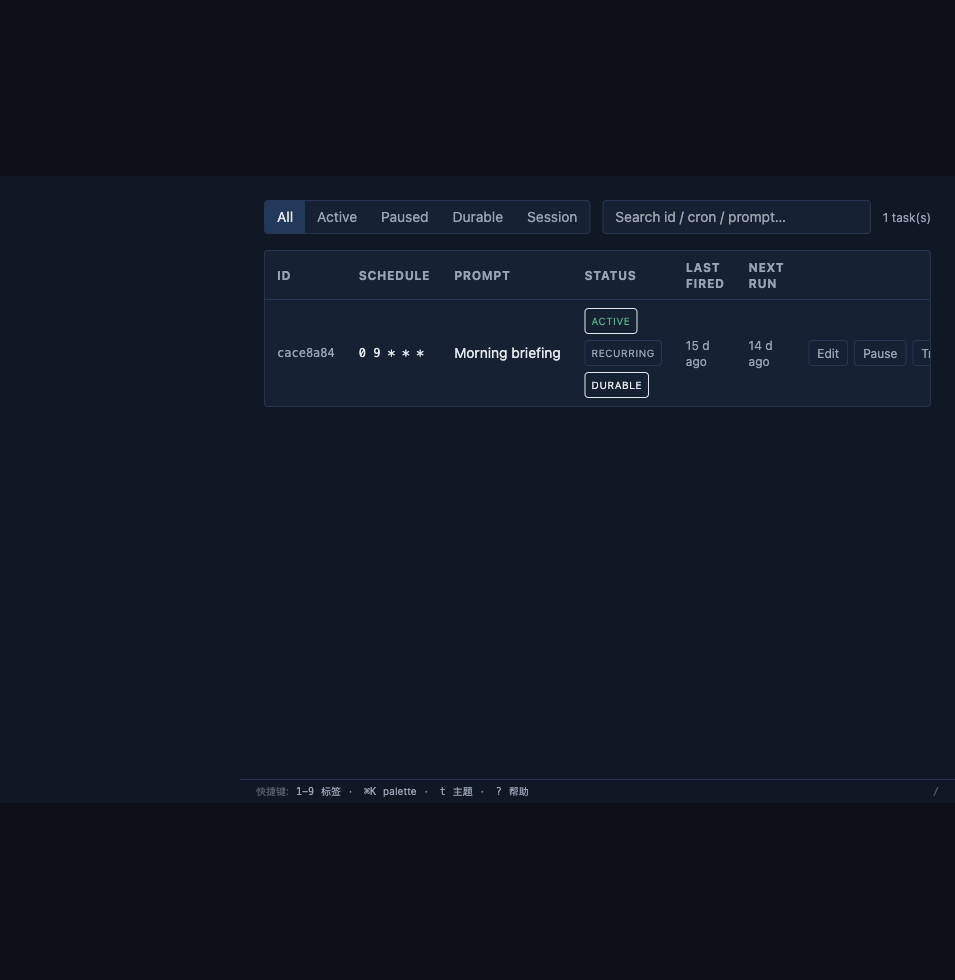Click the 15 d ago last fired value

[x=698, y=354]
